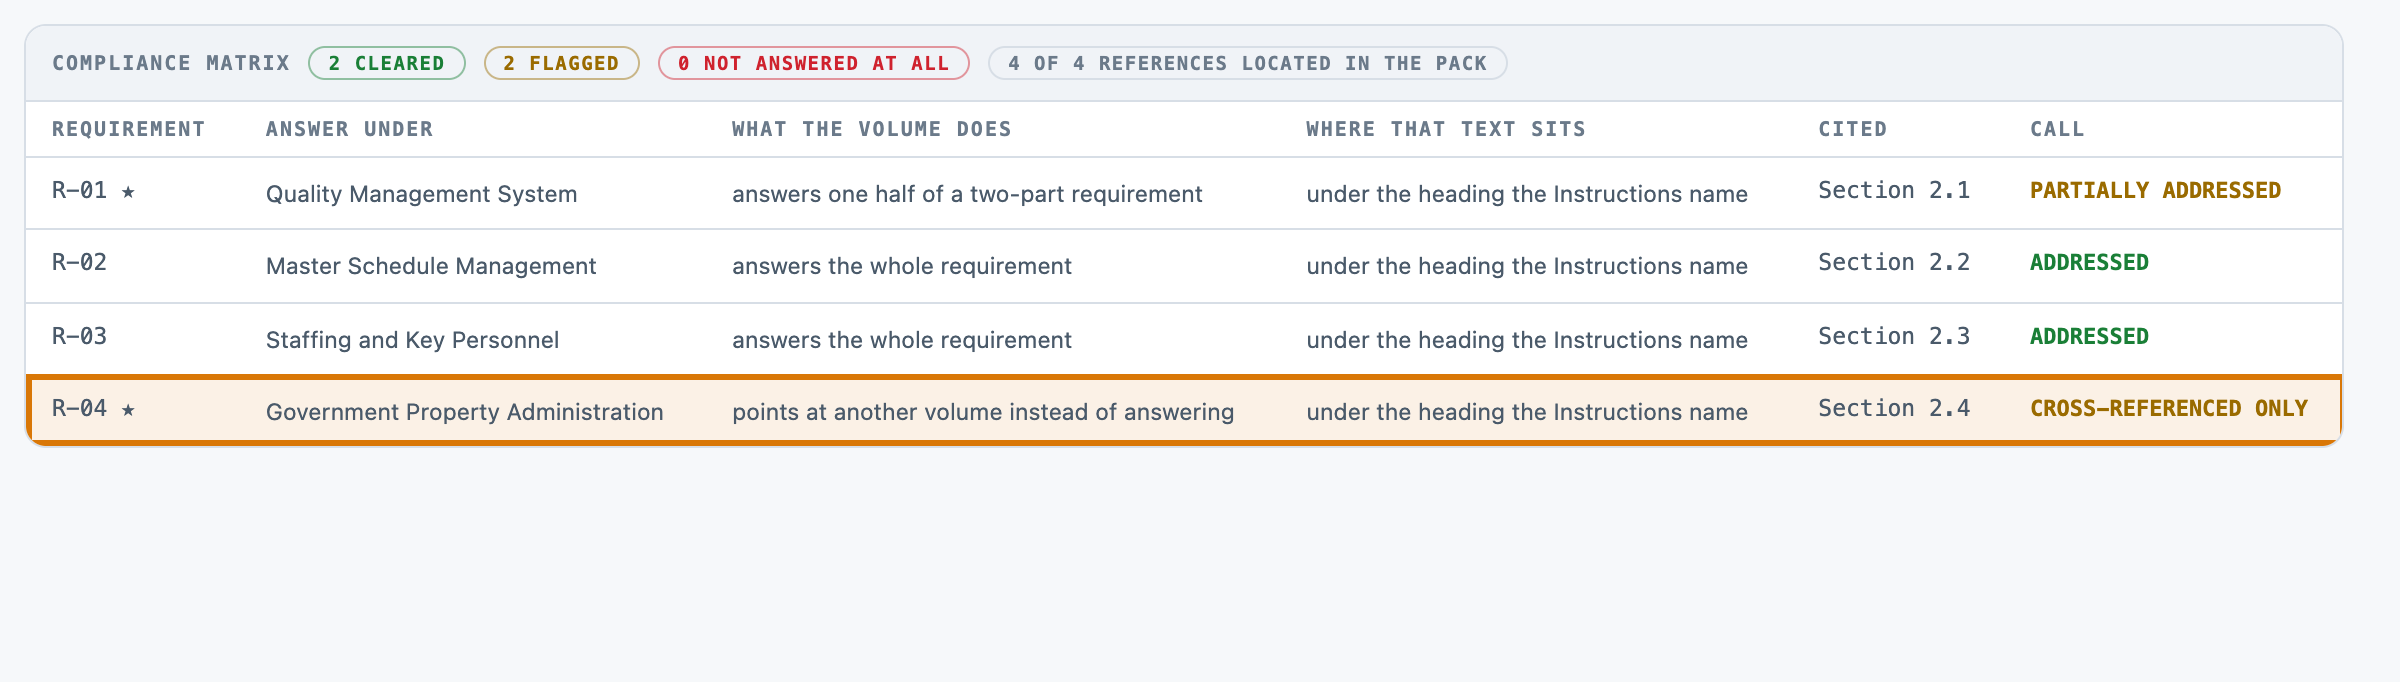Open the 4 of 4 references located pill
Image resolution: width=2400 pixels, height=682 pixels.
(x=1247, y=63)
